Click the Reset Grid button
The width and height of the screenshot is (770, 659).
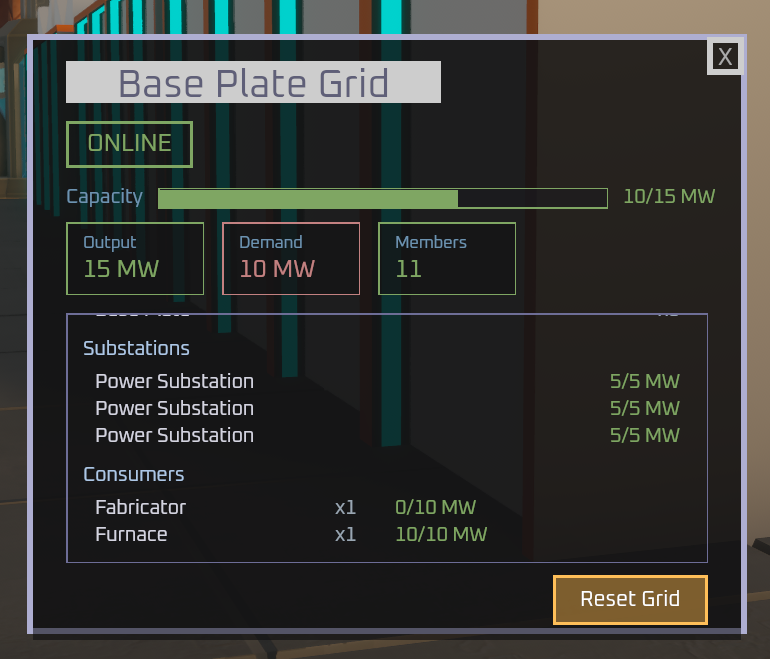tap(630, 600)
